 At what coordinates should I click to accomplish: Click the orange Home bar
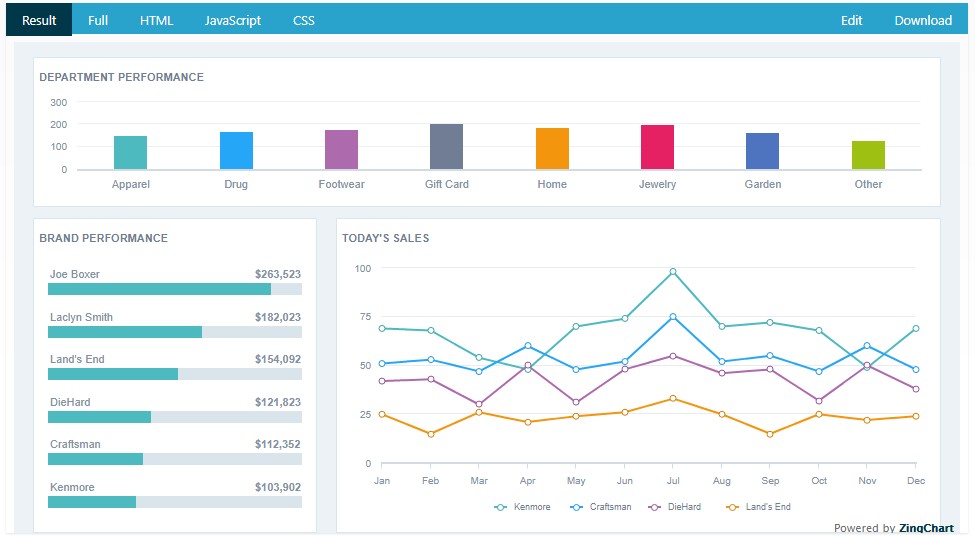click(552, 149)
